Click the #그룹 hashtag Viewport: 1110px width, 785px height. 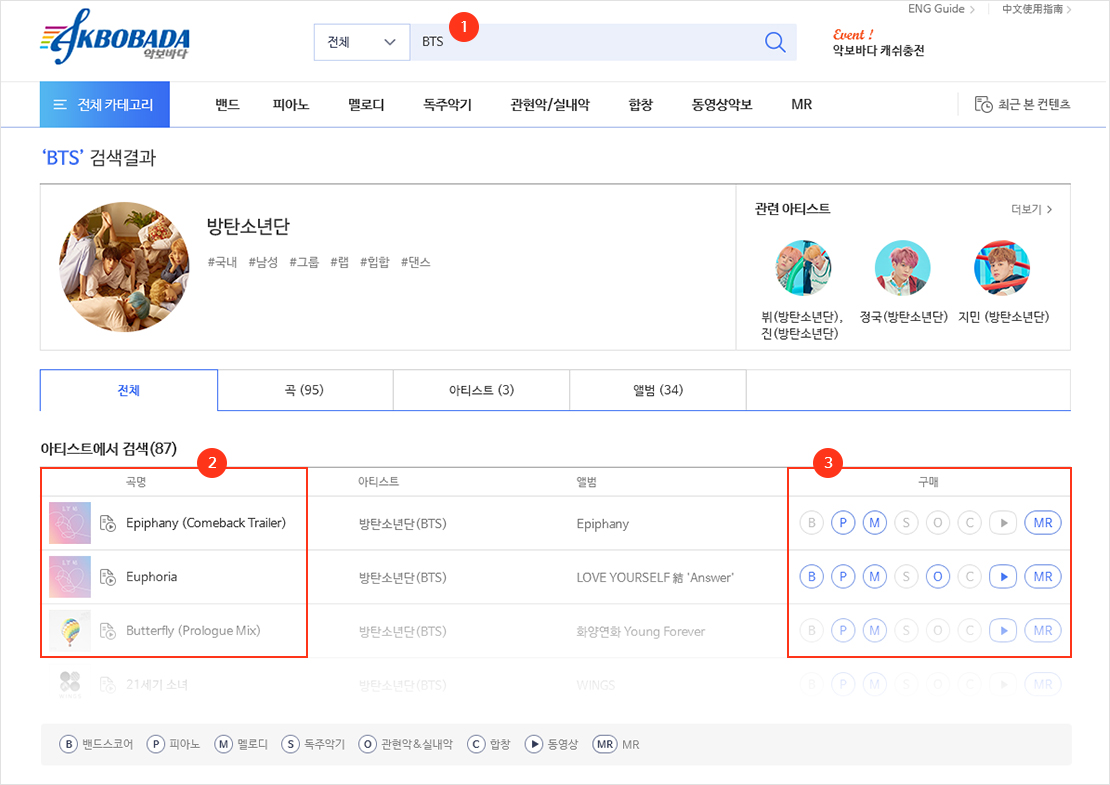click(304, 262)
